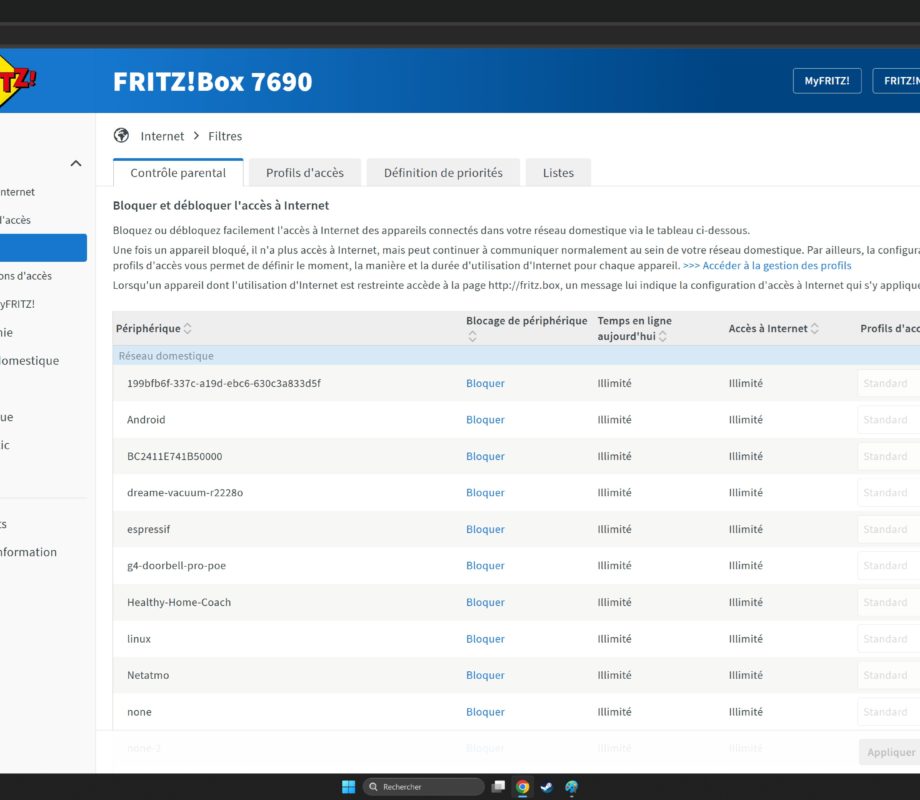Click the globe app icon right of Steam
This screenshot has width=920, height=800.
[x=571, y=787]
